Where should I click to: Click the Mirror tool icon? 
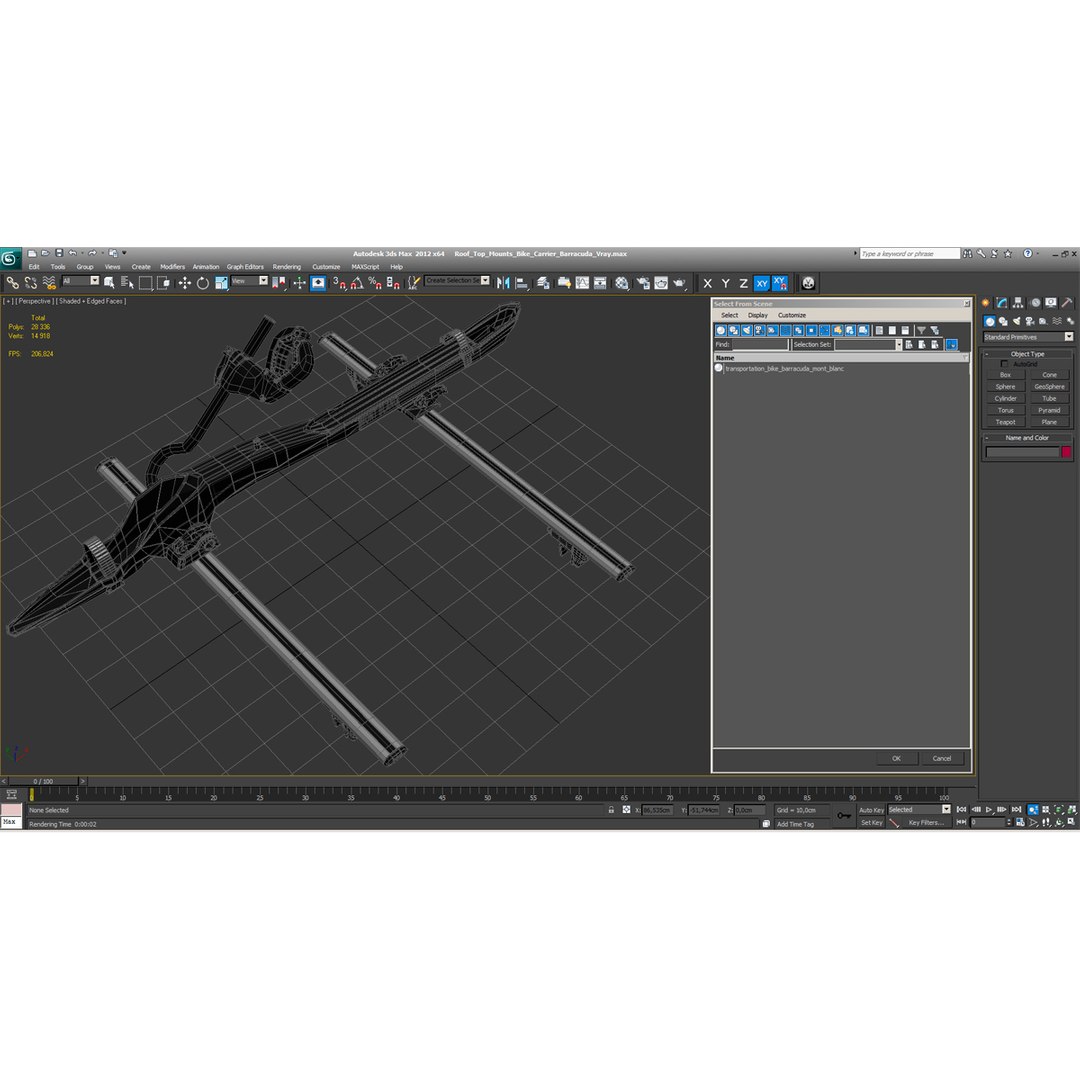[x=503, y=283]
